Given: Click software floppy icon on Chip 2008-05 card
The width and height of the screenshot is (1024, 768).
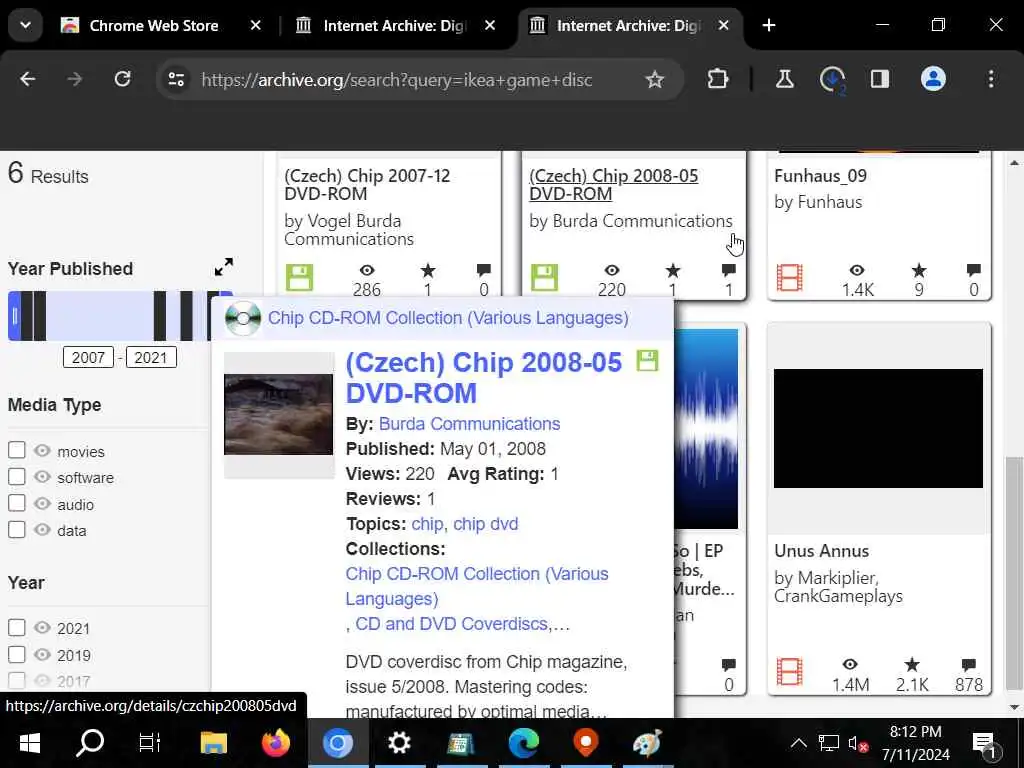Looking at the screenshot, I should [x=544, y=277].
